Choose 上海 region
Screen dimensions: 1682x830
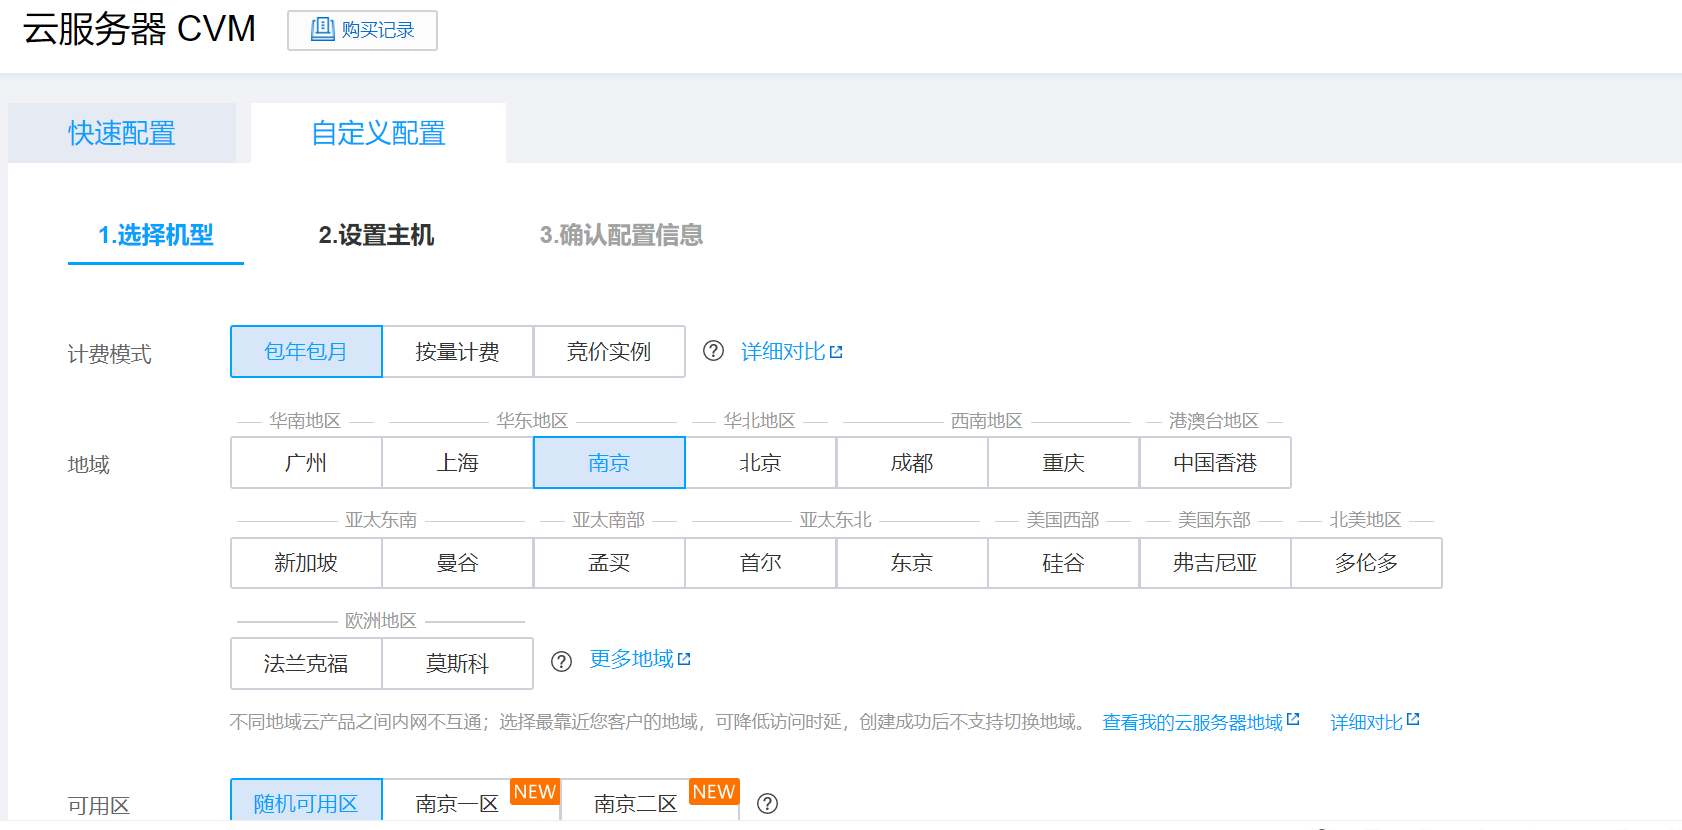[458, 463]
